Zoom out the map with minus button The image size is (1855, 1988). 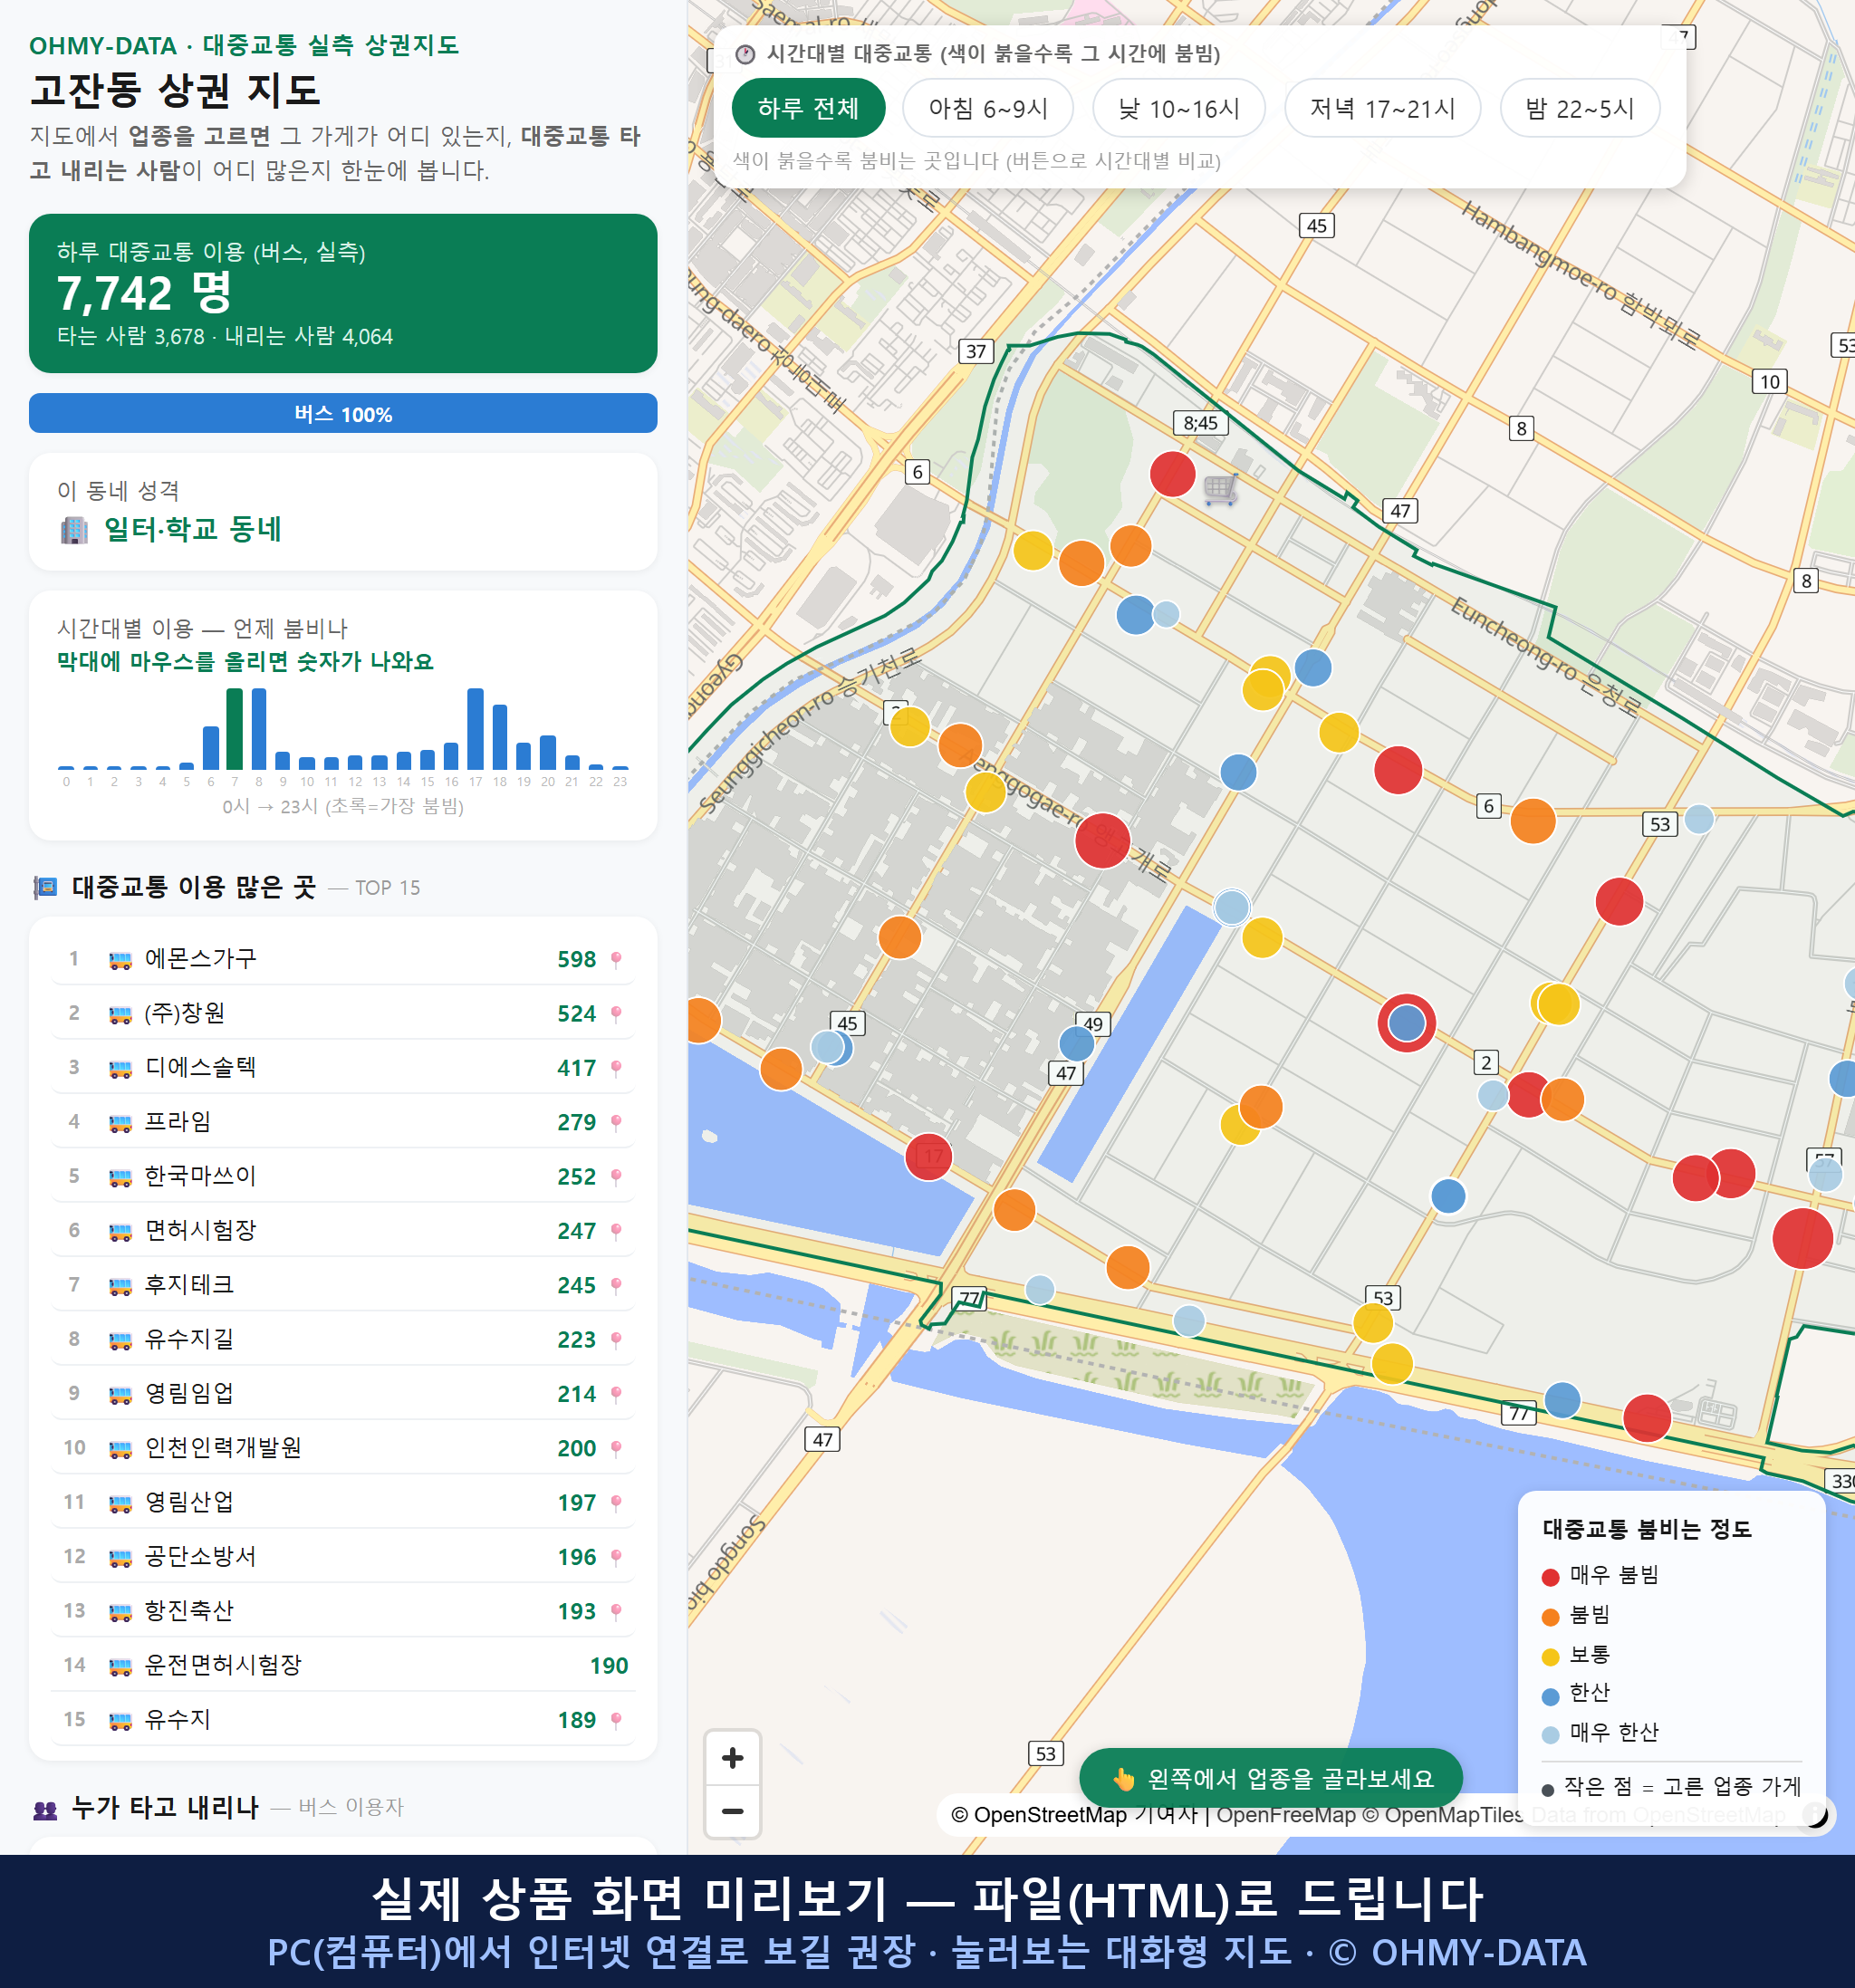tap(732, 1811)
